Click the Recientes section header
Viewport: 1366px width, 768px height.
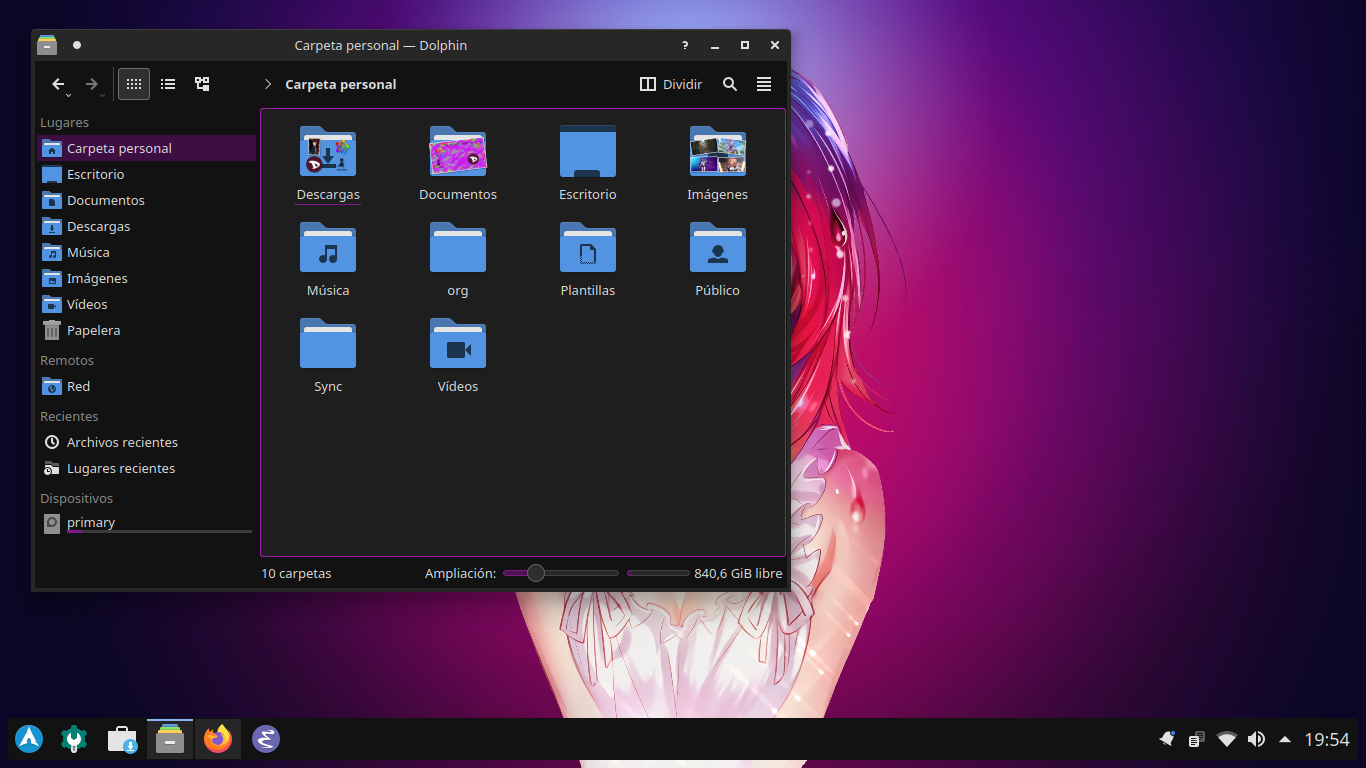point(69,417)
